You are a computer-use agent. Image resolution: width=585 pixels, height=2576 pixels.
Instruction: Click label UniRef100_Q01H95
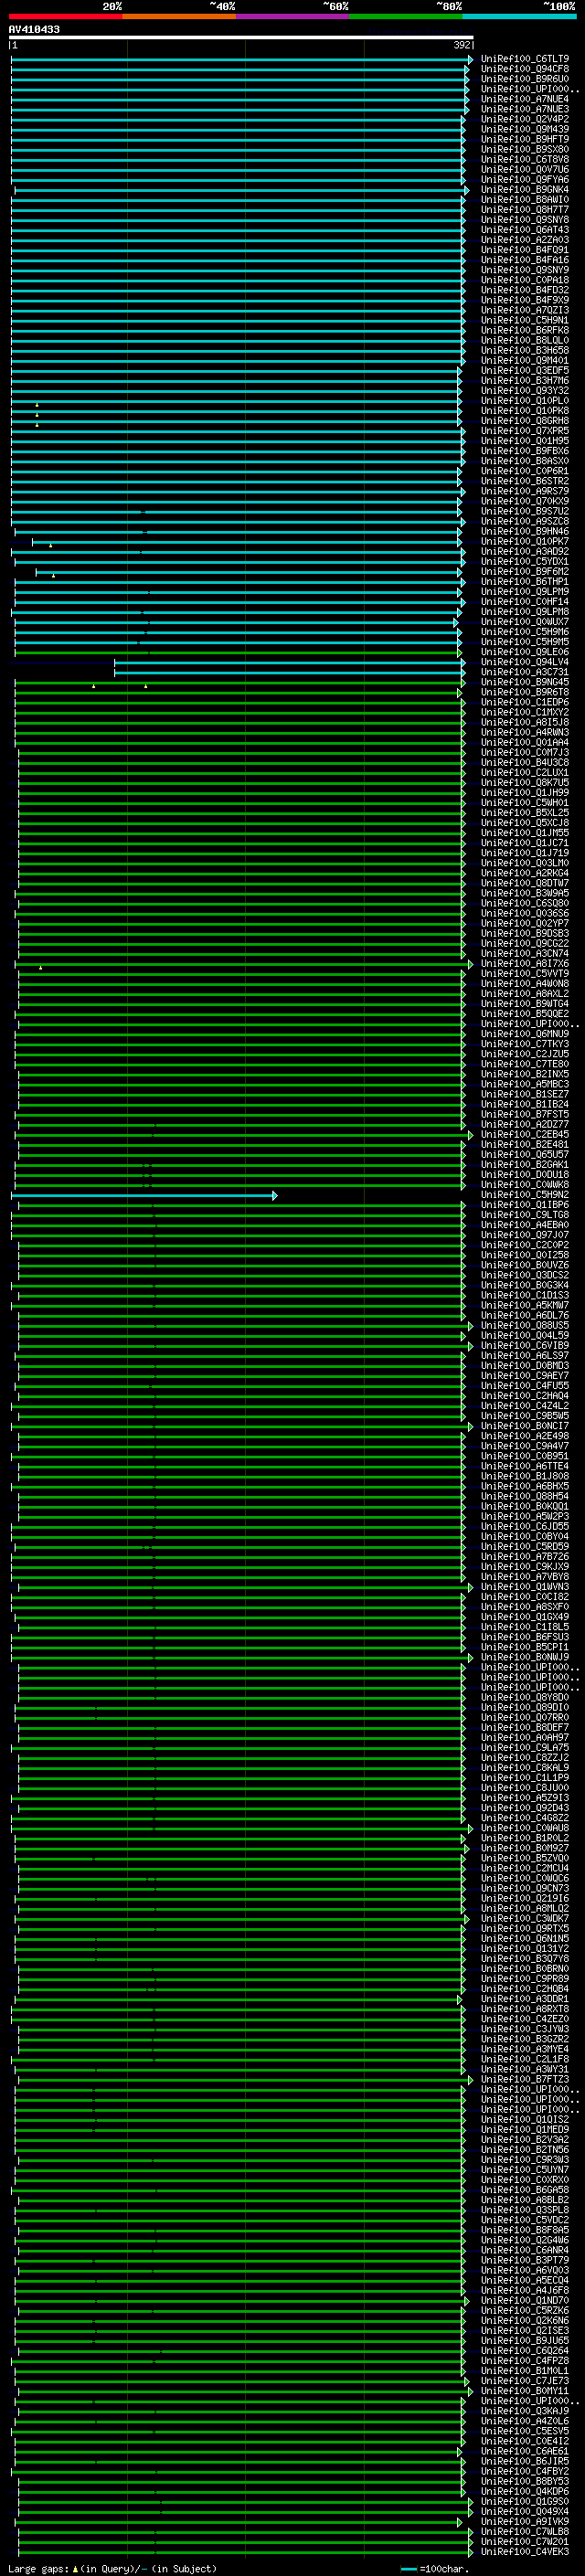(x=525, y=441)
